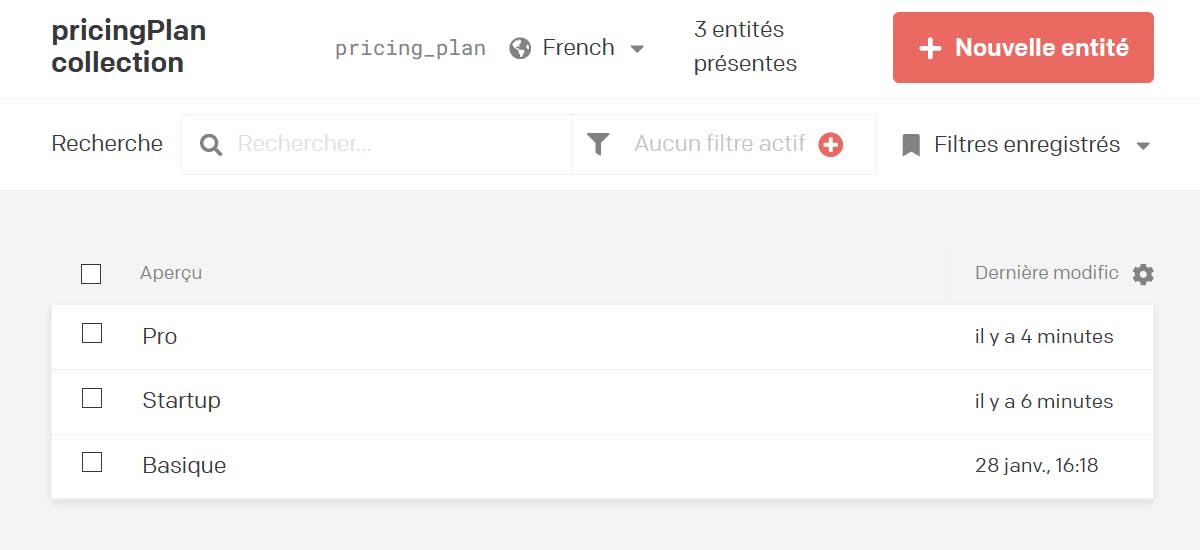Open the Basique entity
This screenshot has height=550, width=1200.
[184, 465]
